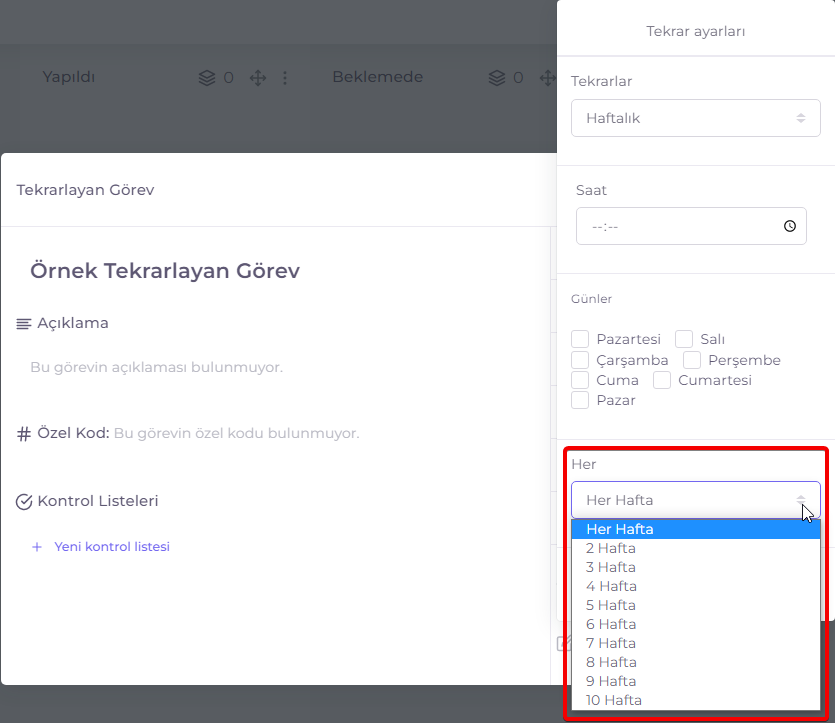Select 6 Hafta from the list
The height and width of the screenshot is (723, 835).
click(x=695, y=625)
